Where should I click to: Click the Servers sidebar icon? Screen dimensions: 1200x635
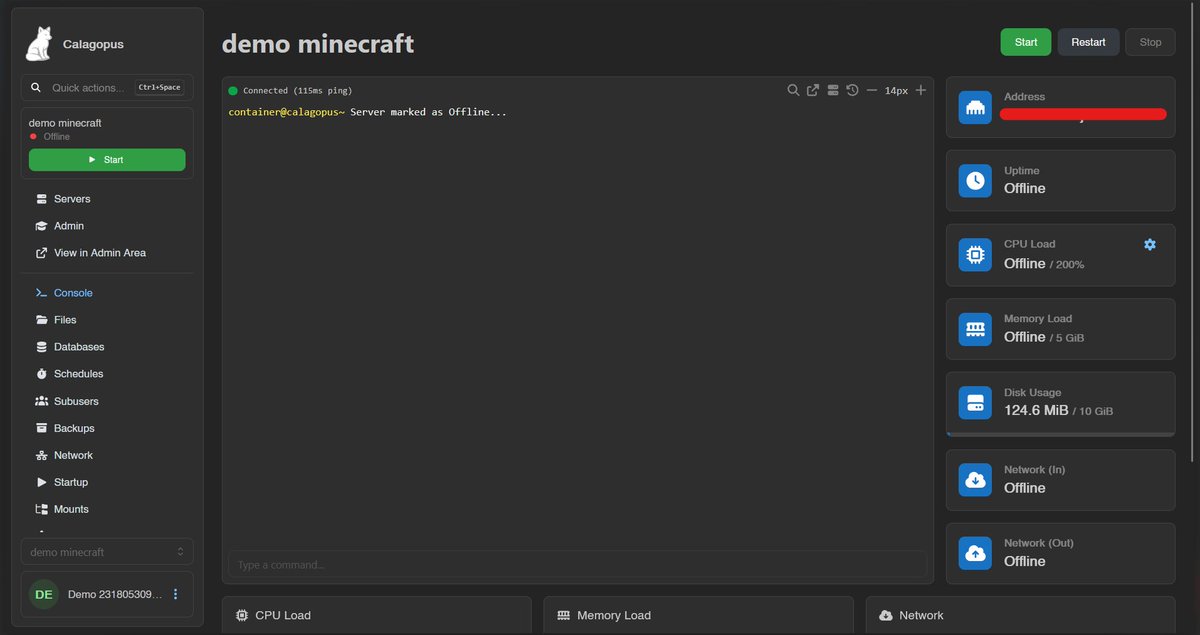(x=41, y=199)
